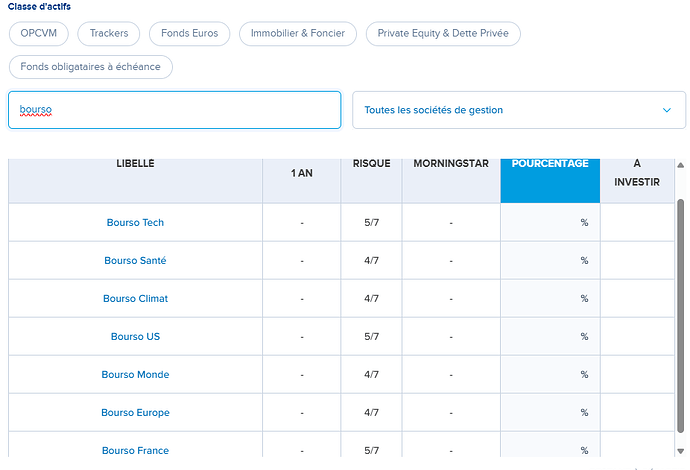Screen dimensions: 690x470
Task: Filter by OPCVM asset class
Action: [x=39, y=33]
